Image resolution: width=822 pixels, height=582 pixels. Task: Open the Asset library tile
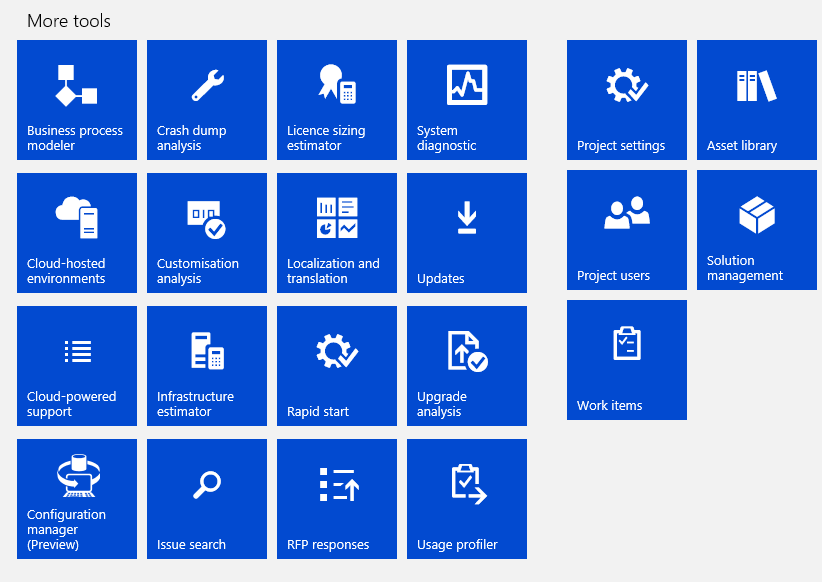point(757,100)
